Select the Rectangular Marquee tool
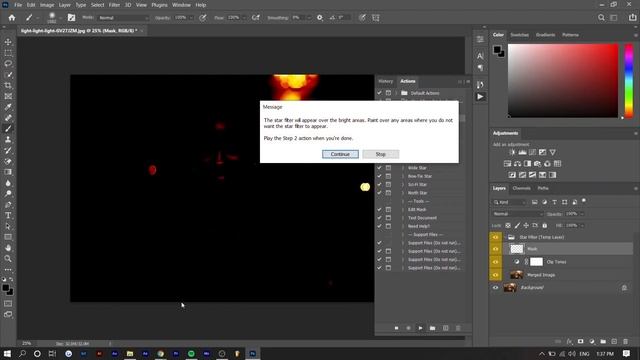This screenshot has height=360, width=640. point(8,53)
